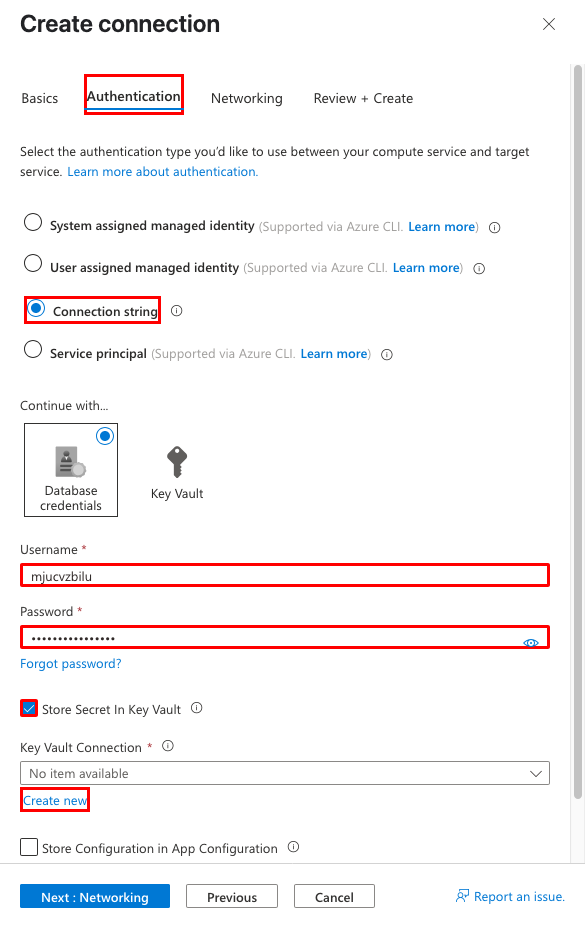Click info icon beside Store Configuration in App Configuration

pos(293,847)
